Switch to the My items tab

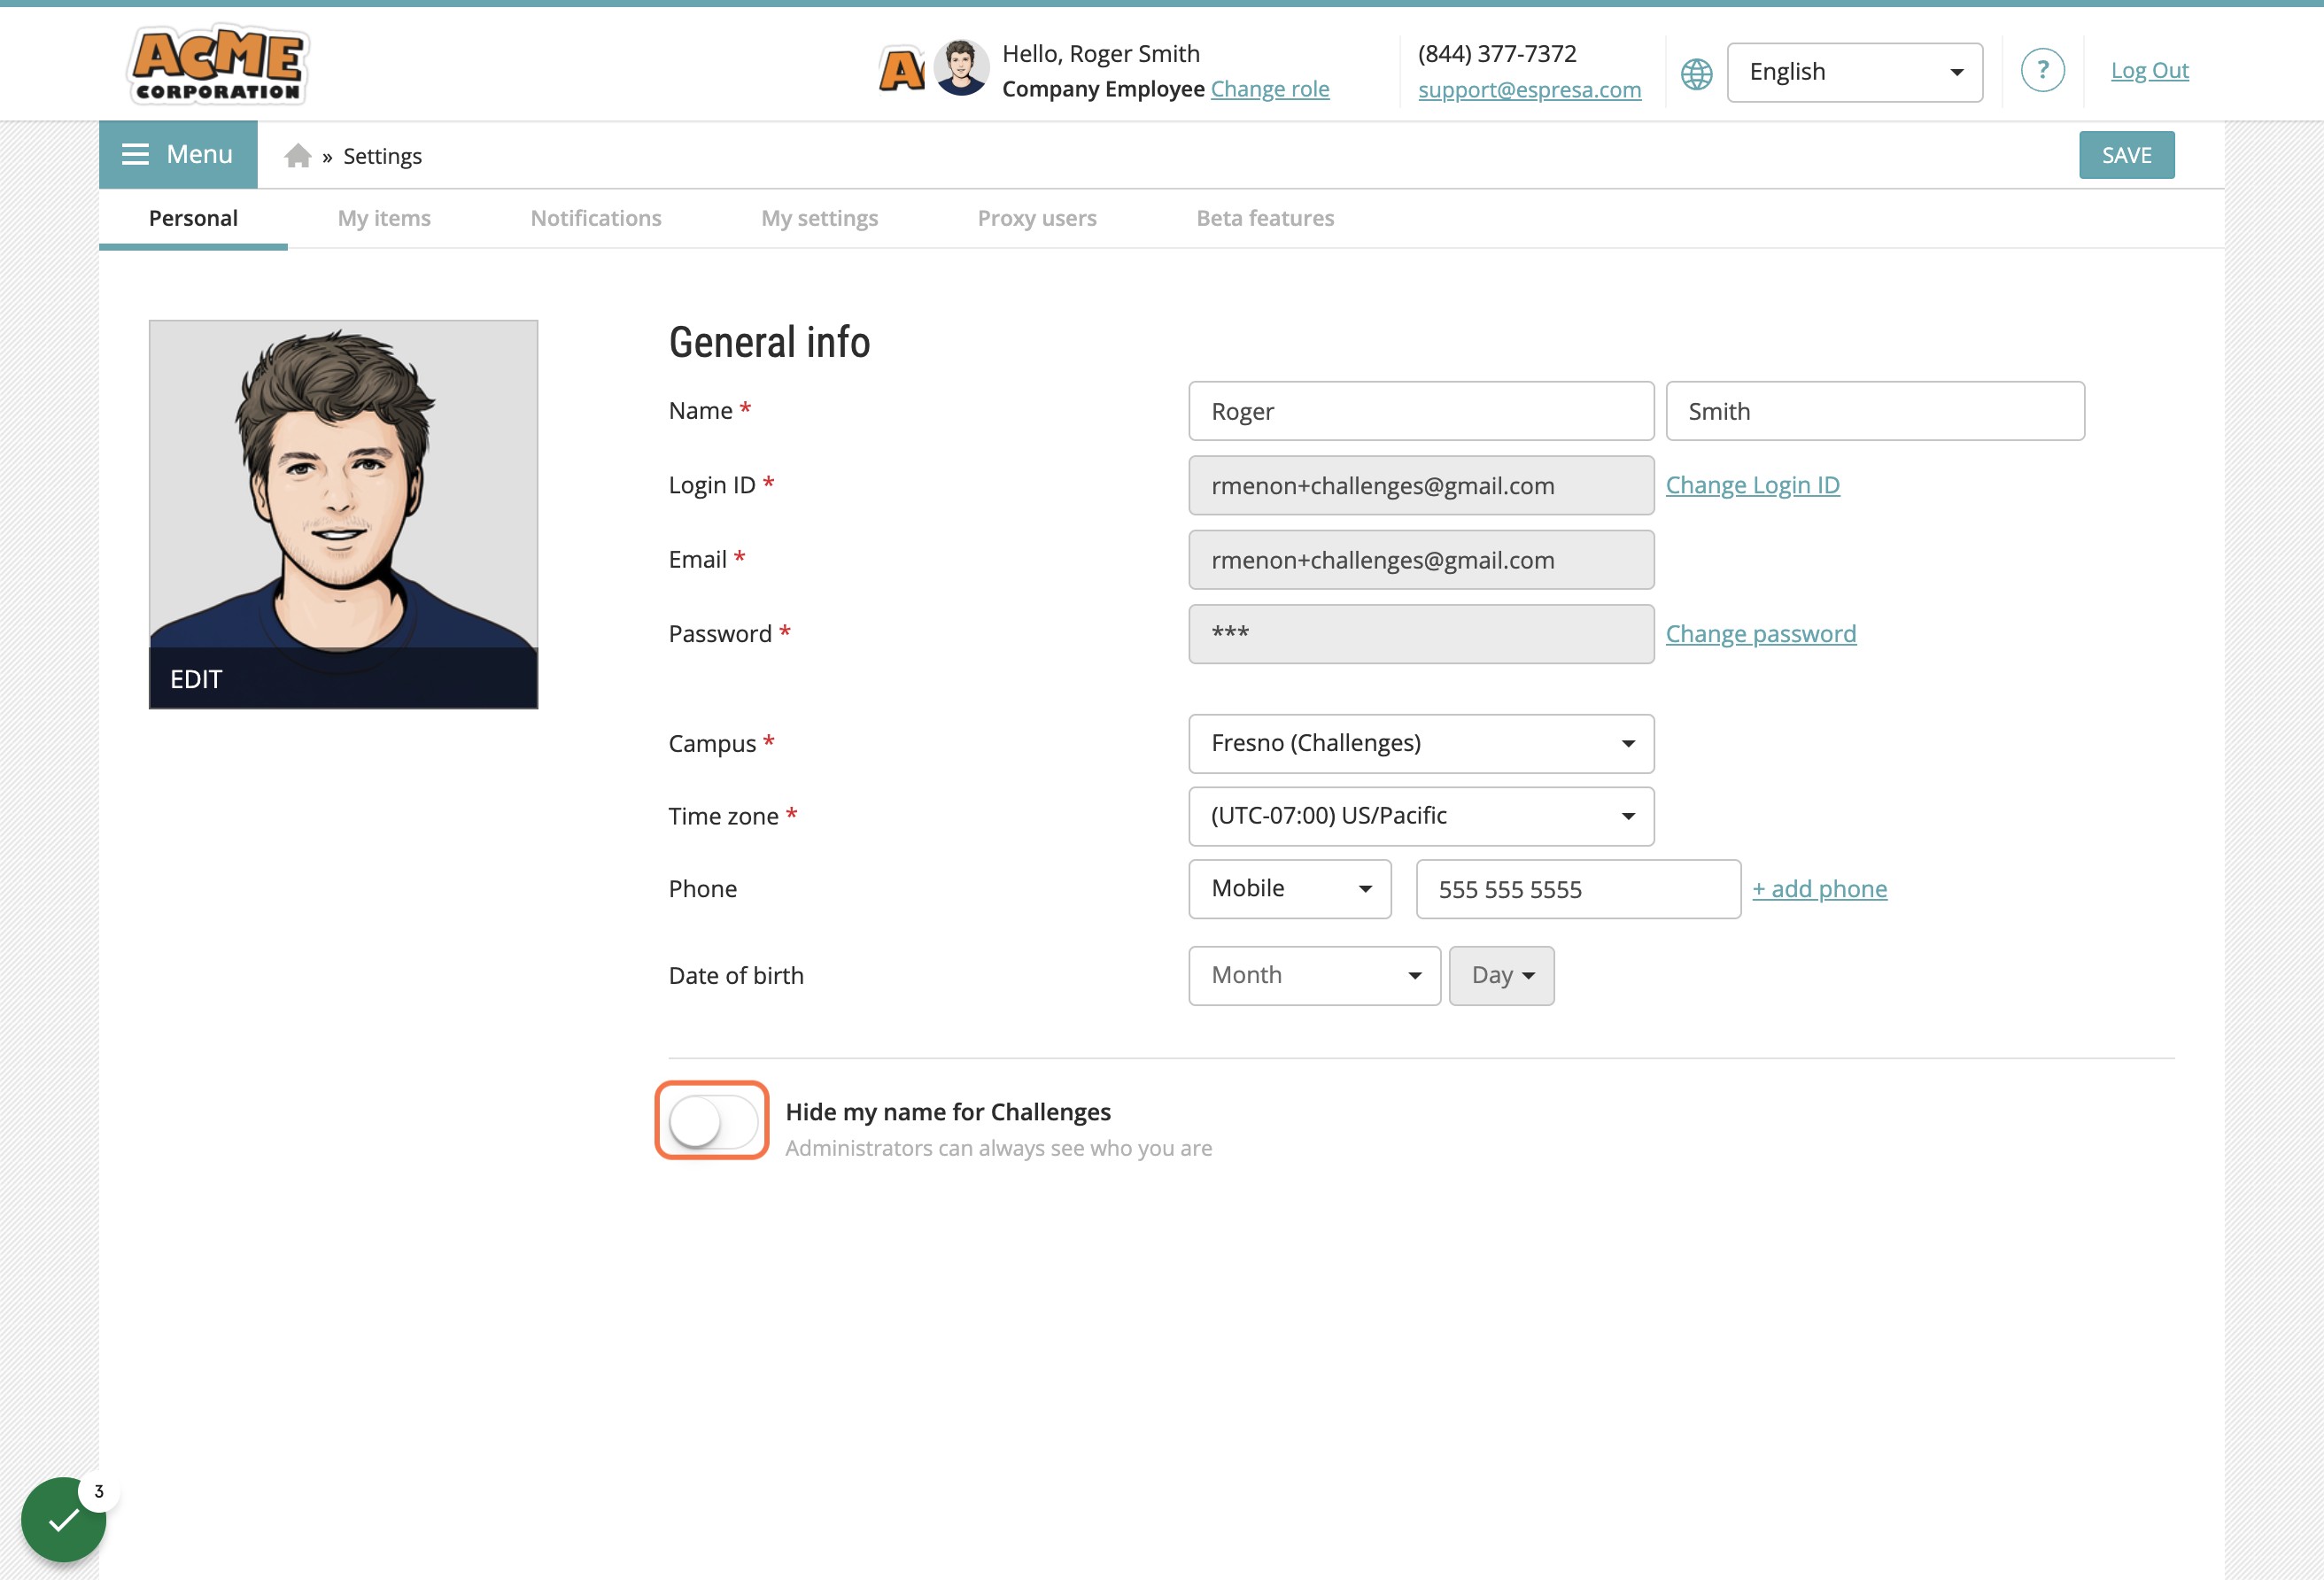384,218
